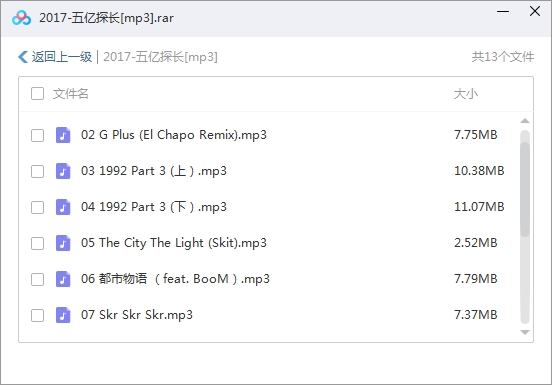
Task: Click music icon for The City The Light
Action: (x=63, y=243)
